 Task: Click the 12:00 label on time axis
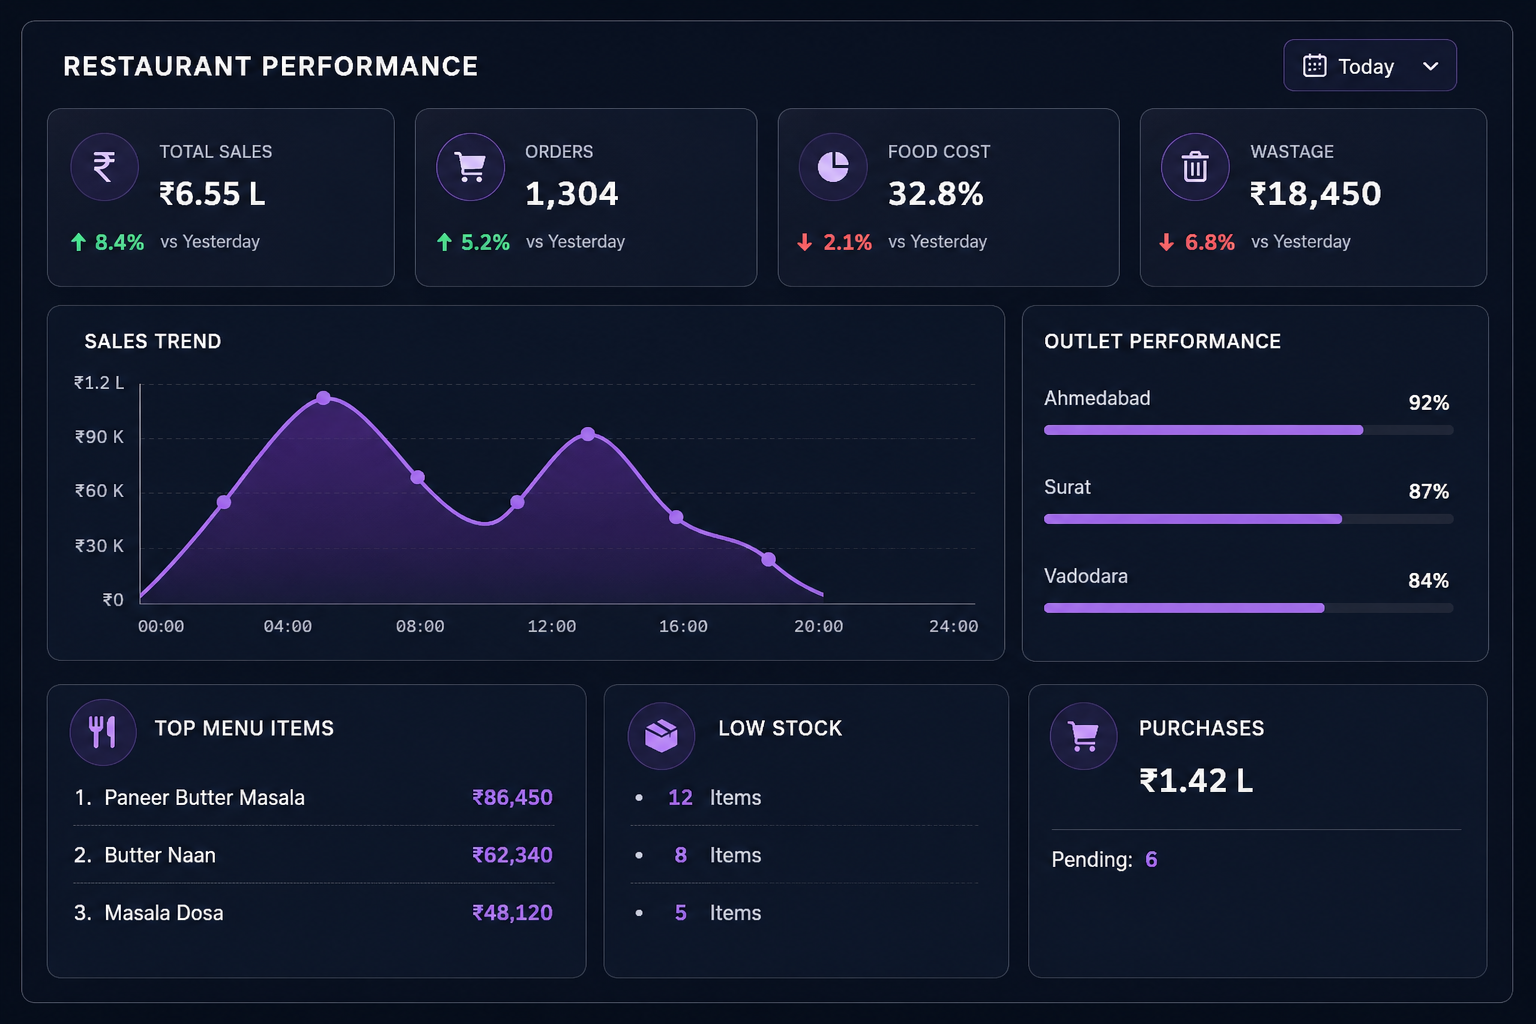(x=552, y=627)
